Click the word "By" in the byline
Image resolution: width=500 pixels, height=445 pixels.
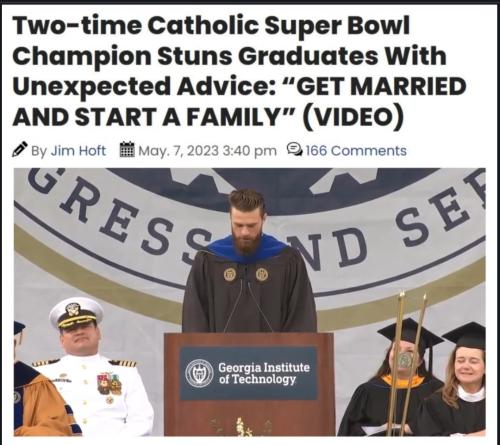39,151
